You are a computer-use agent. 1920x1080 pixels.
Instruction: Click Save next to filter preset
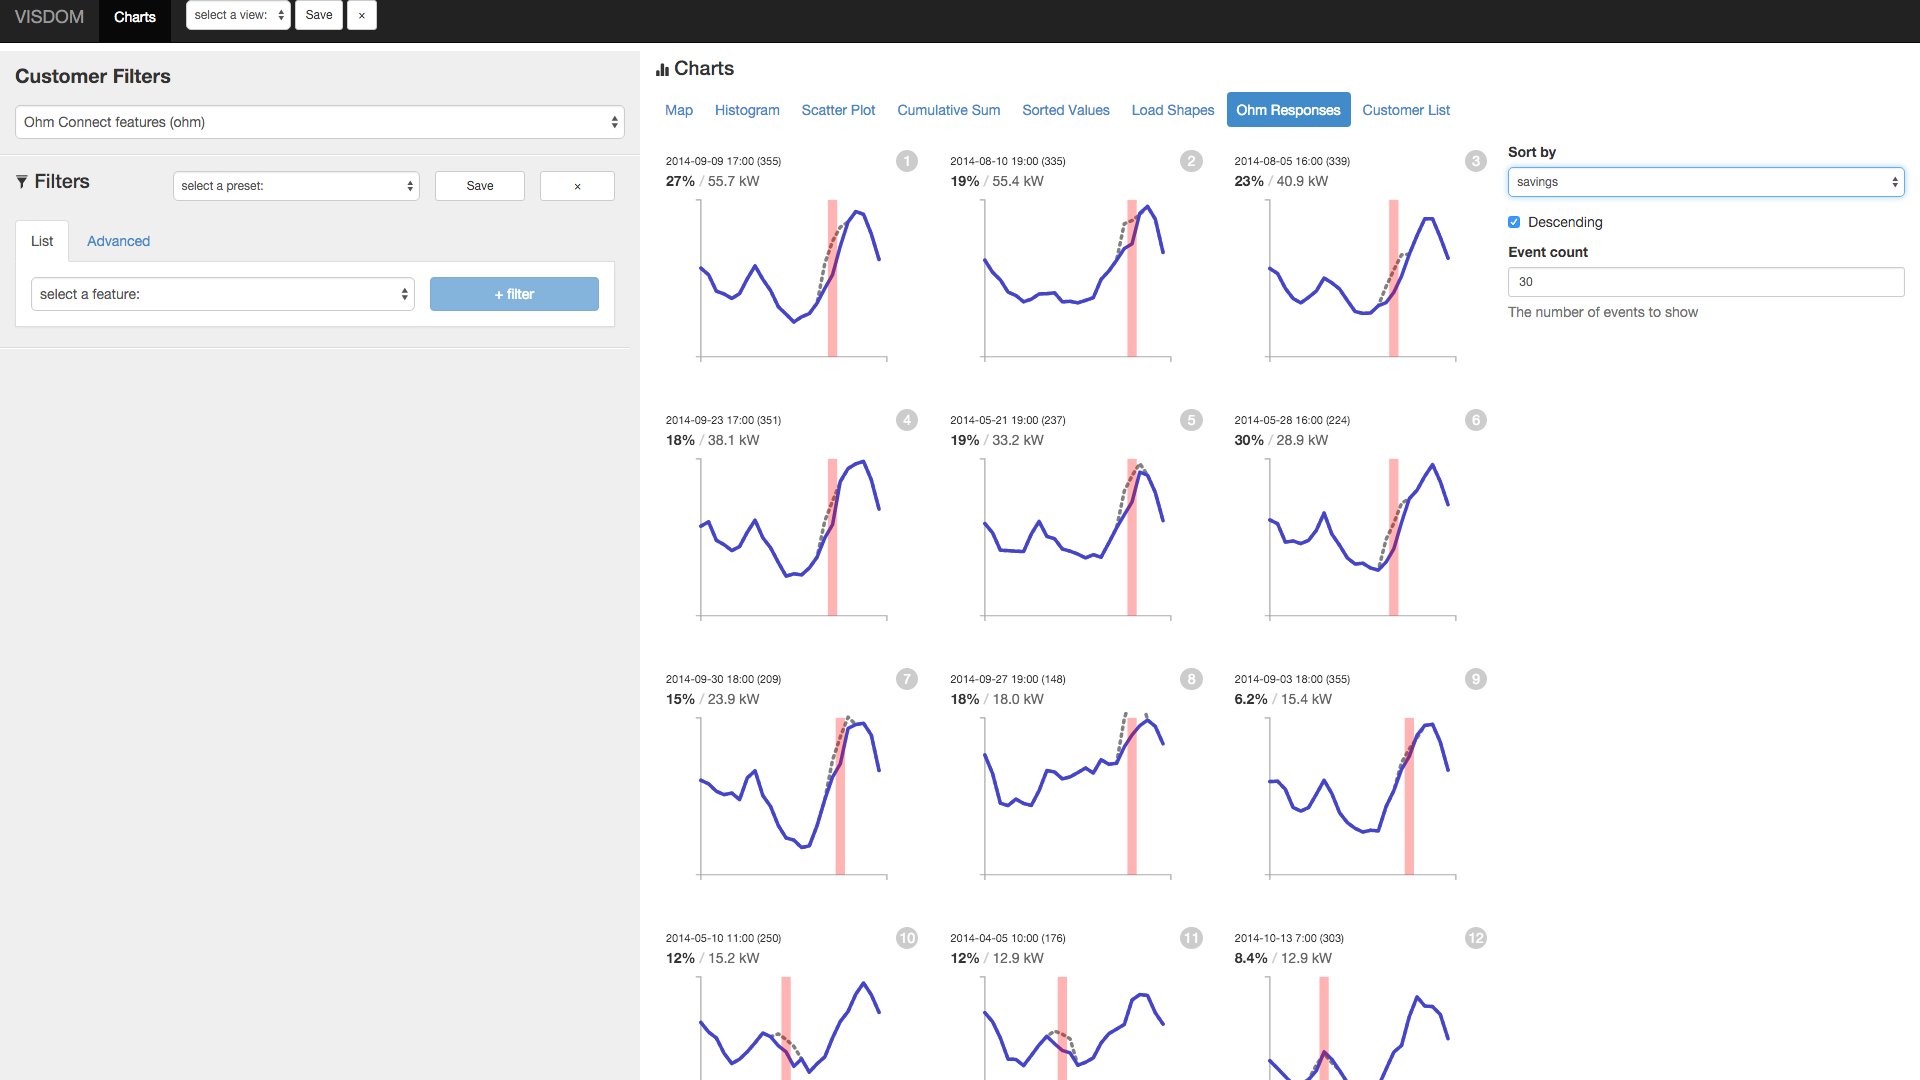pos(479,186)
